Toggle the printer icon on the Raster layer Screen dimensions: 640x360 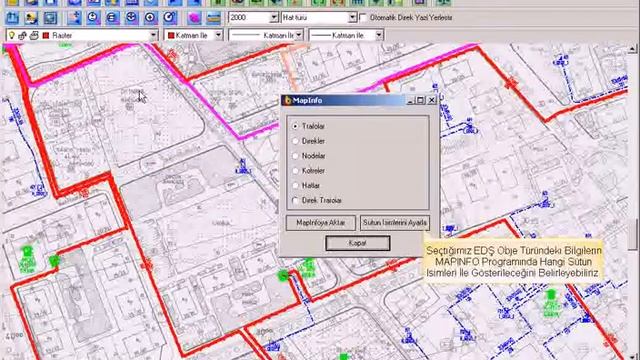point(34,36)
